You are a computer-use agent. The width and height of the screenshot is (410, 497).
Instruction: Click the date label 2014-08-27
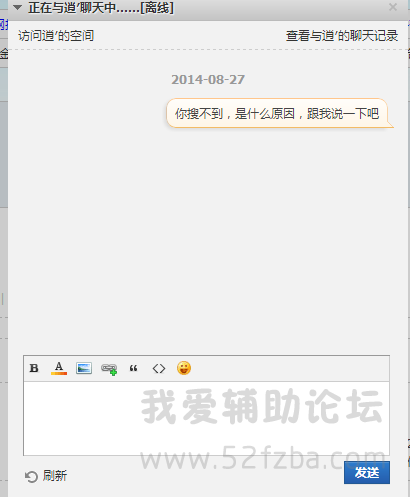coord(208,80)
